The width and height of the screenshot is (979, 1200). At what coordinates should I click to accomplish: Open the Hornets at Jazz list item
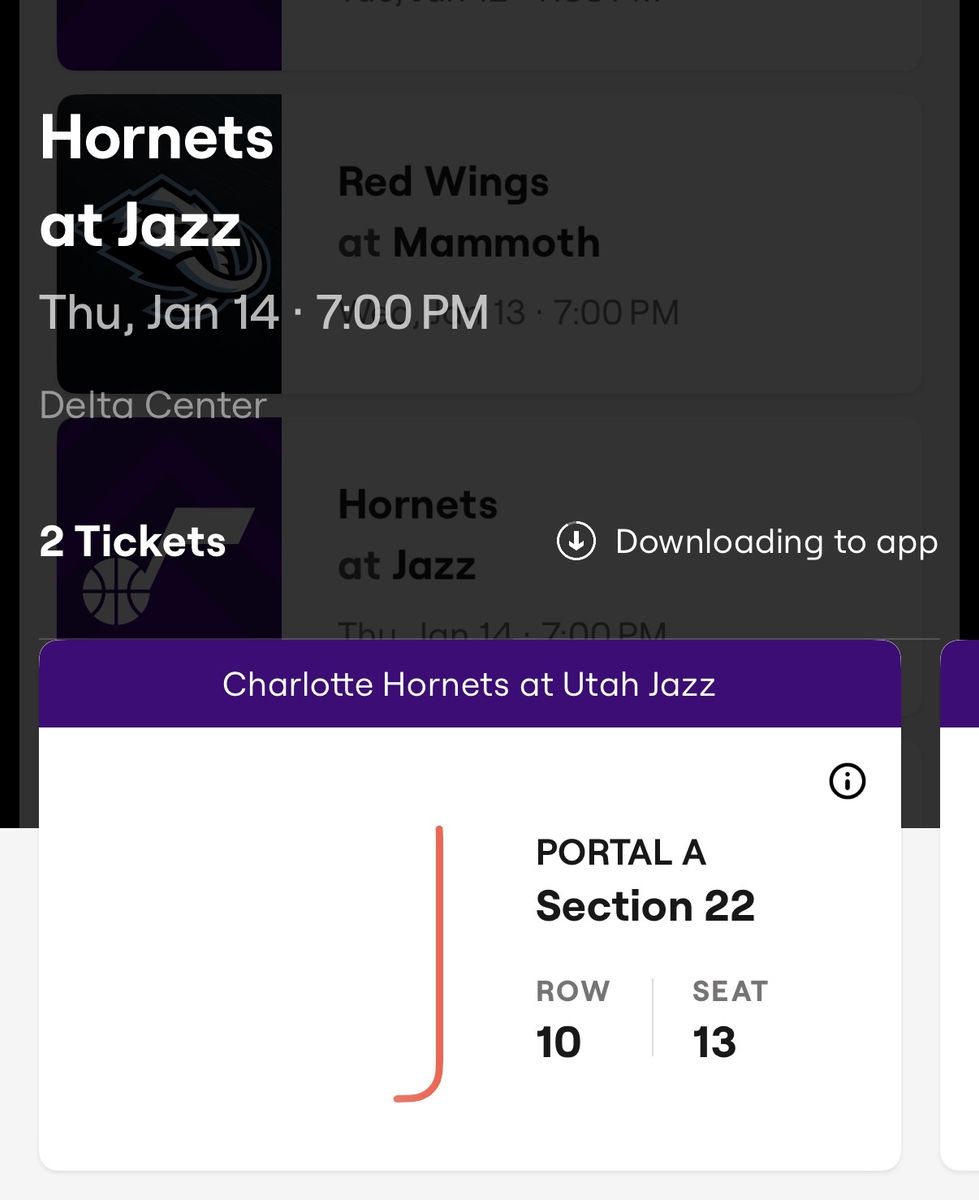point(488,532)
